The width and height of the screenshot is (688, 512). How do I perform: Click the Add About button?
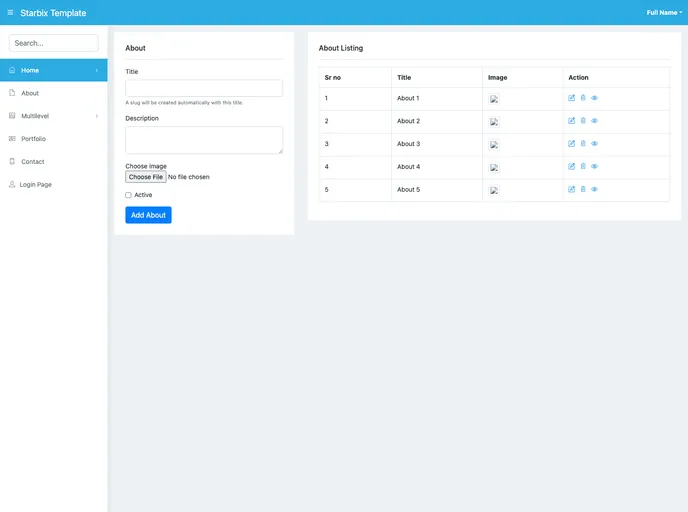click(x=148, y=215)
